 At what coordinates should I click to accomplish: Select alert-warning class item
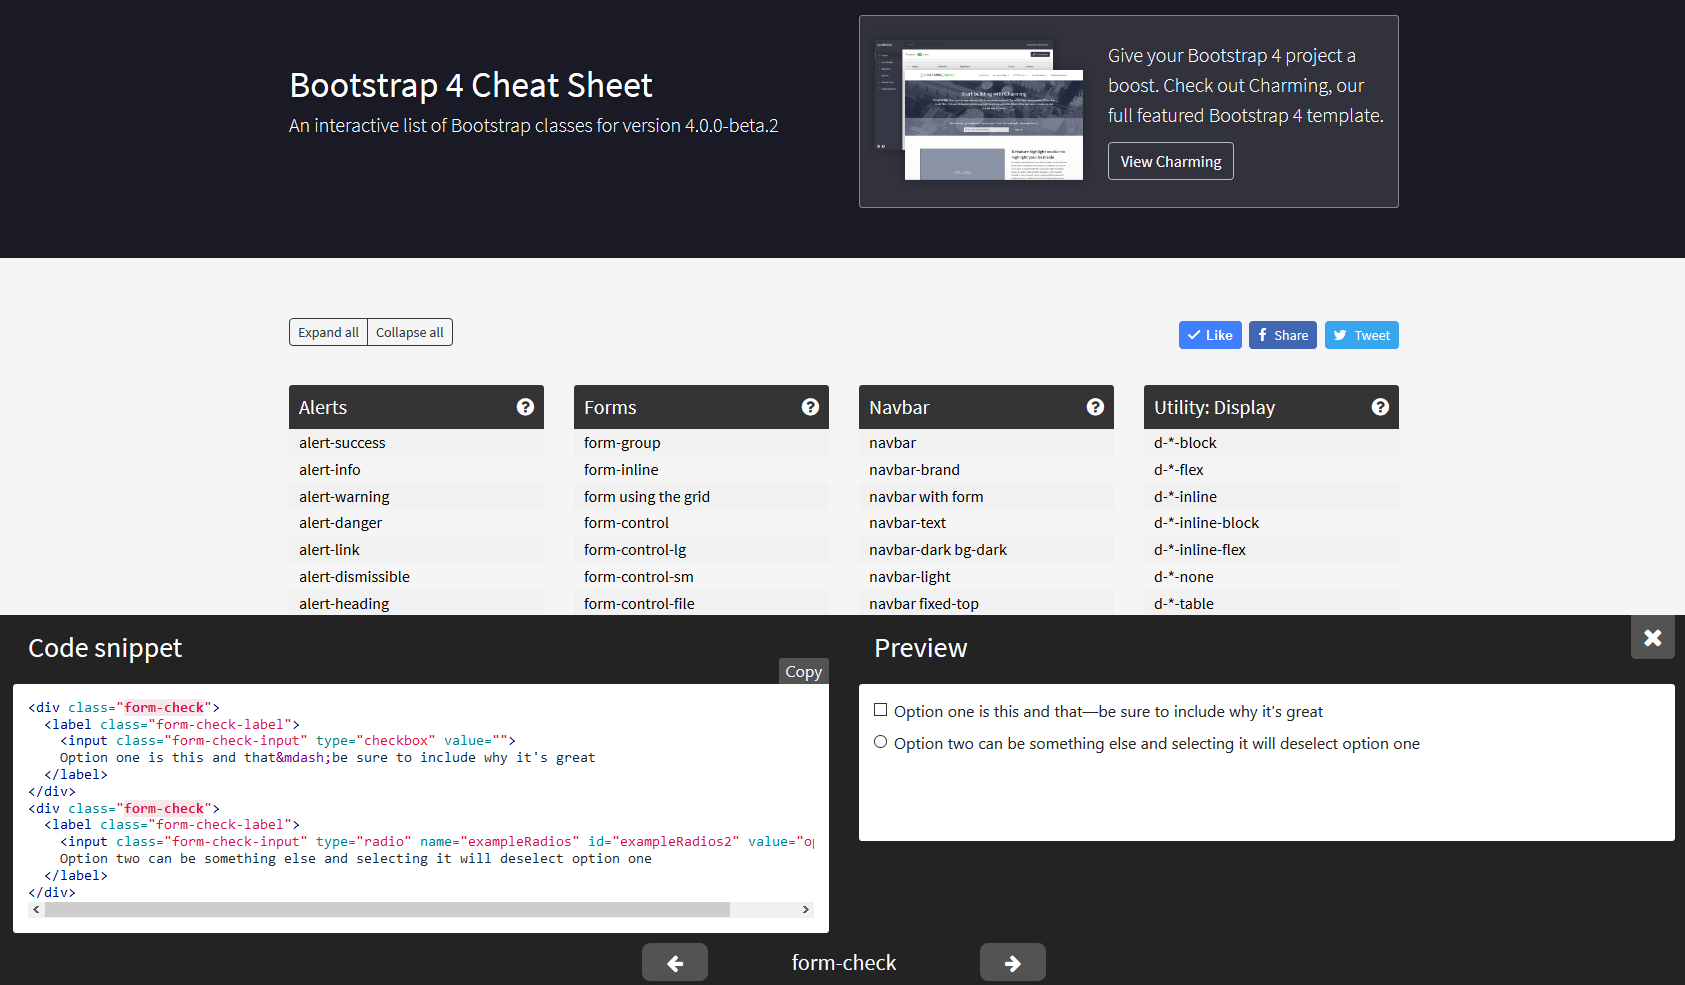416,496
